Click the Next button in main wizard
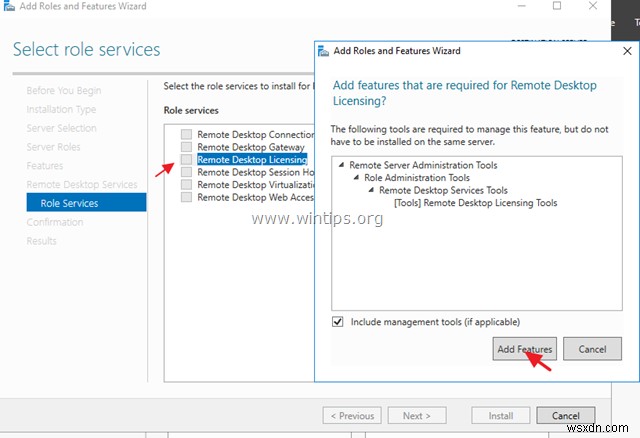This screenshot has height=438, width=640. click(417, 416)
